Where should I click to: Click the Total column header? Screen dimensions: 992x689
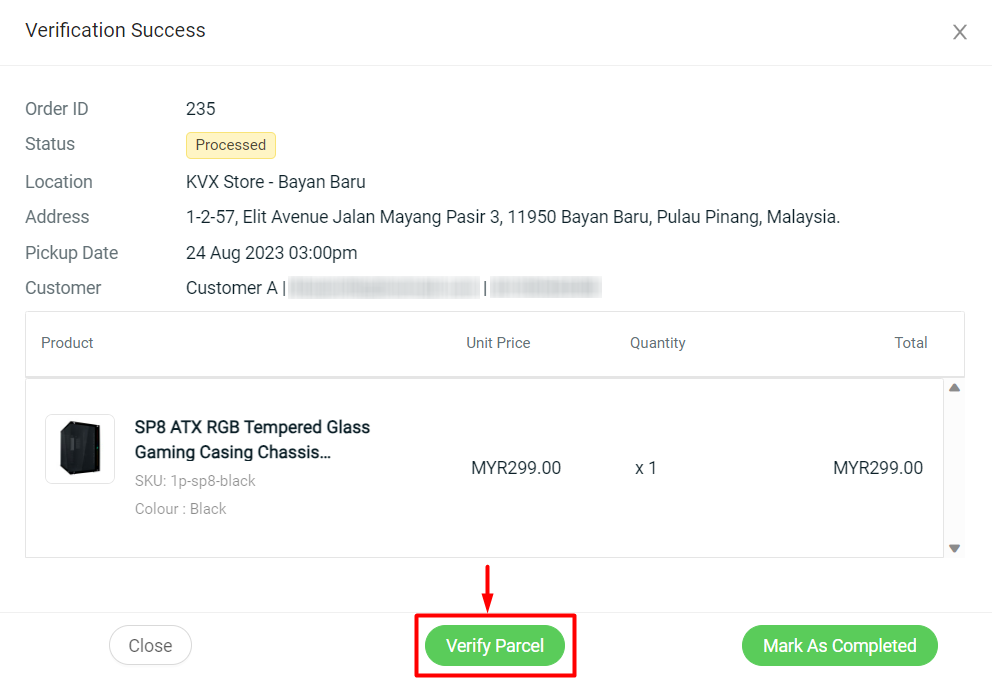pos(910,343)
